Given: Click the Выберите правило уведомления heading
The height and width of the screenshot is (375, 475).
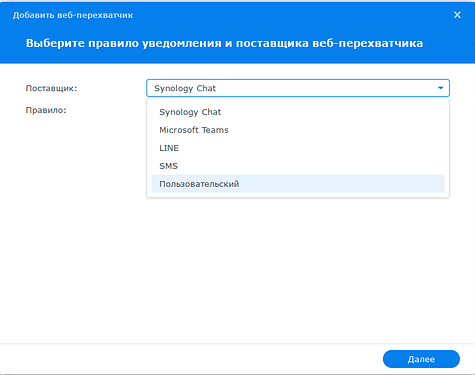Looking at the screenshot, I should click(x=224, y=43).
